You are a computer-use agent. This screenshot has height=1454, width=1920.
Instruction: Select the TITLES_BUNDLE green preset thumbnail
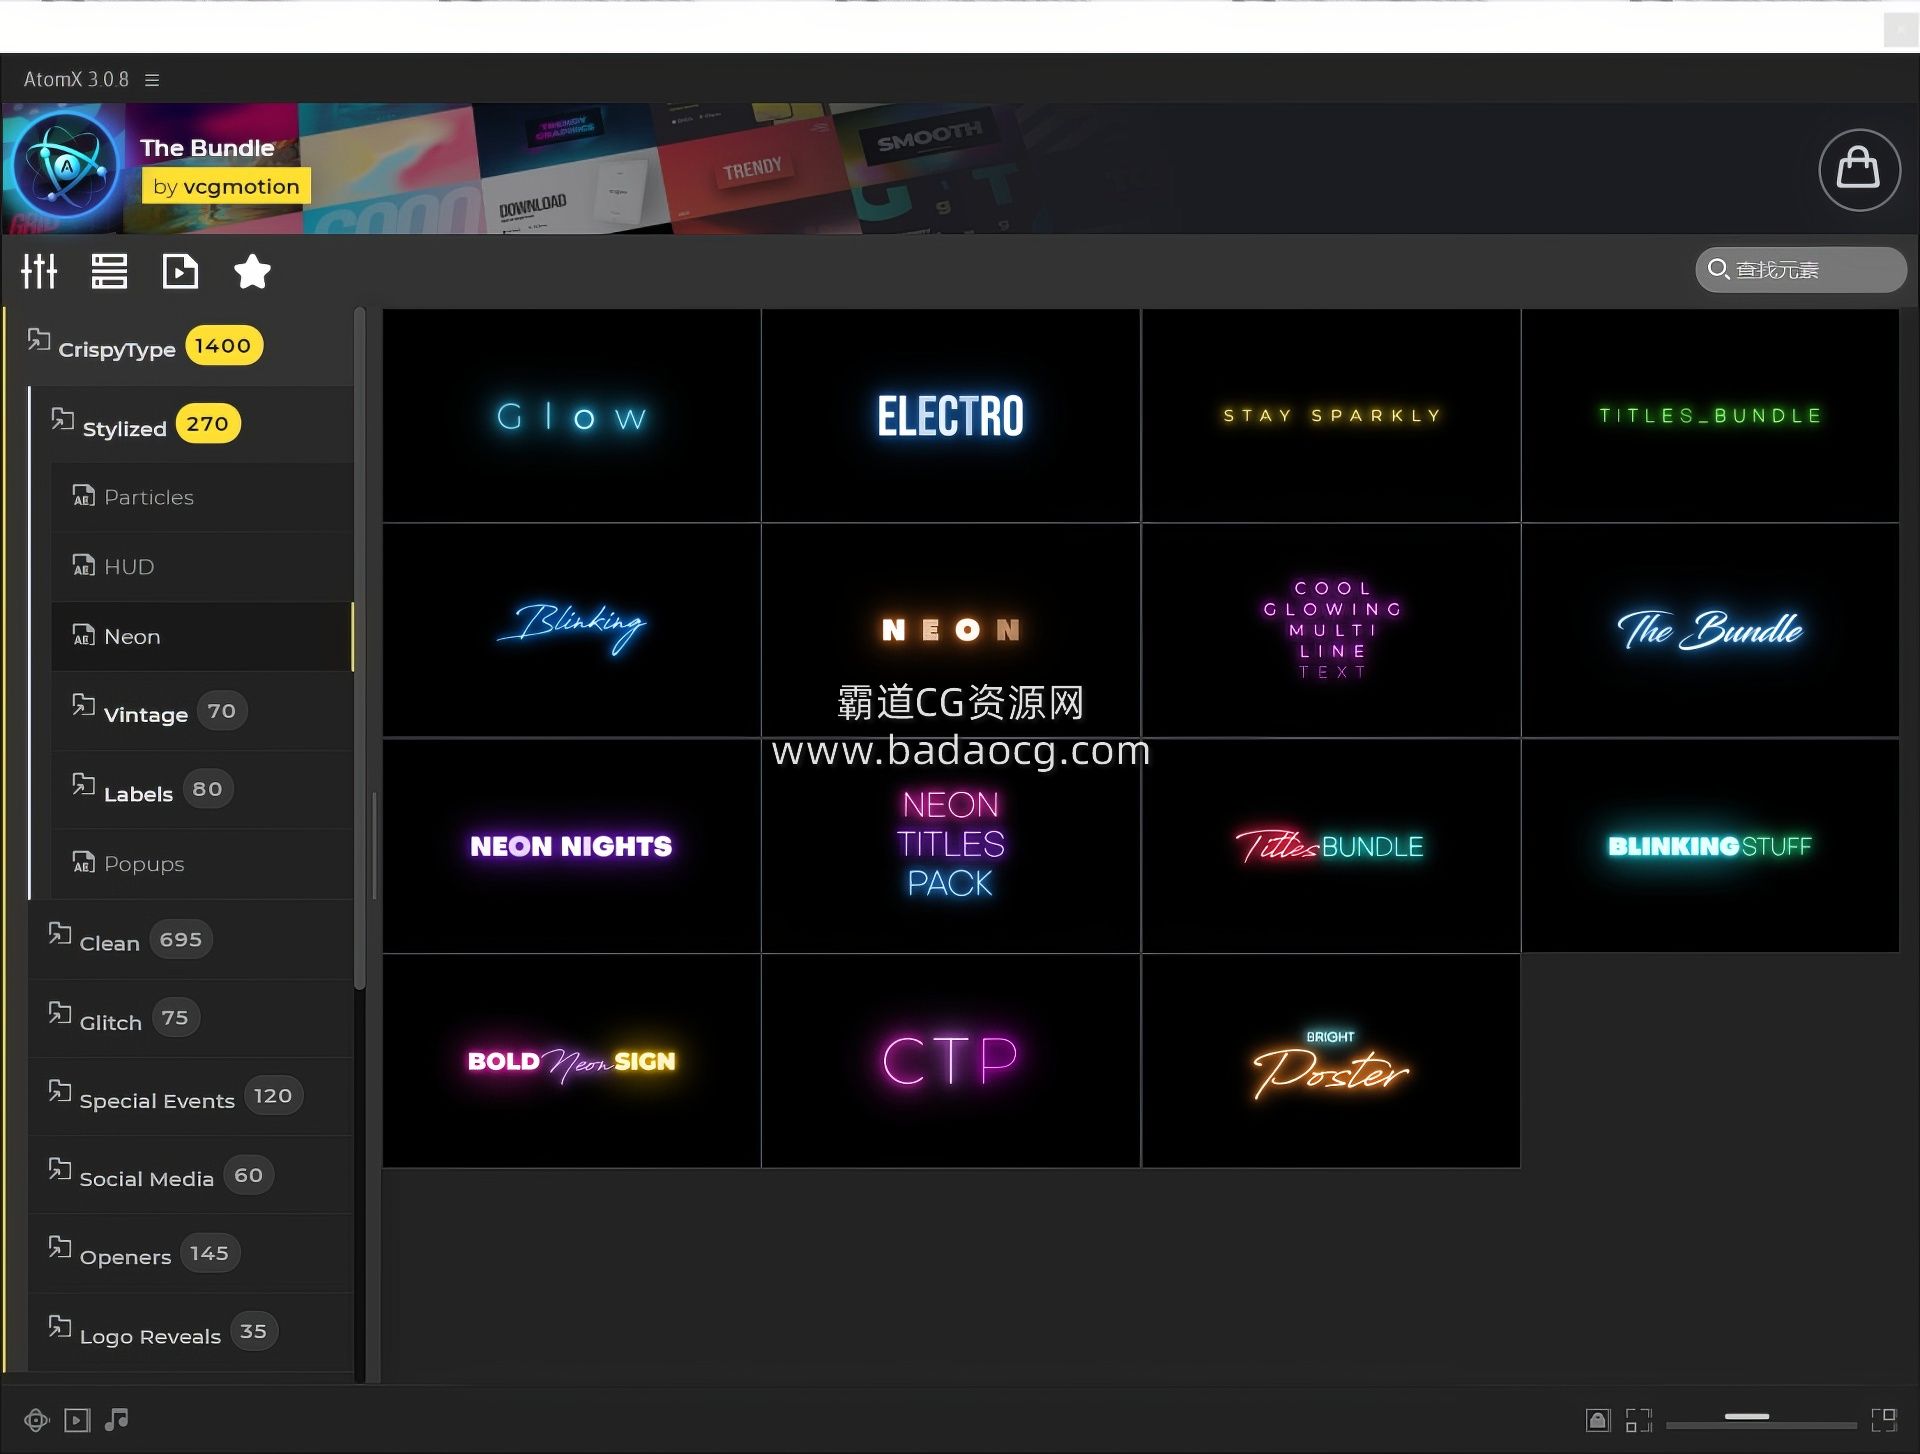pyautogui.click(x=1710, y=416)
